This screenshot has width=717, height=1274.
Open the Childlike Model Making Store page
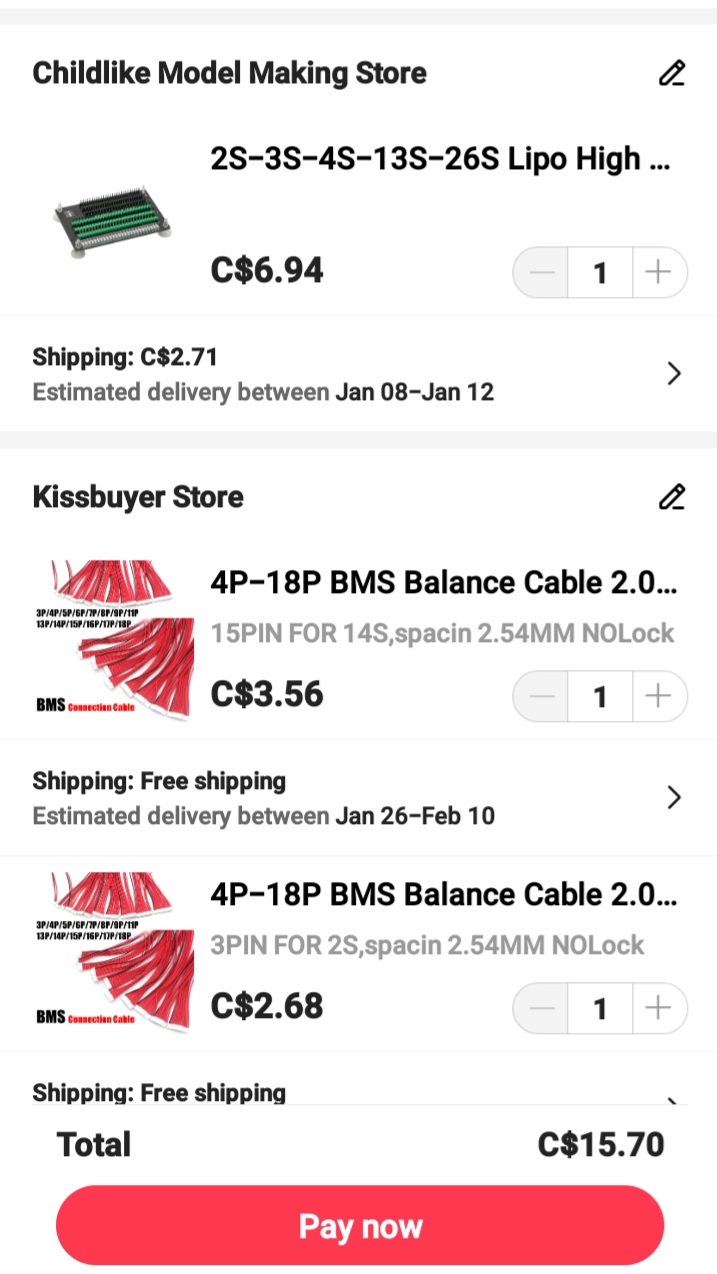(x=229, y=72)
